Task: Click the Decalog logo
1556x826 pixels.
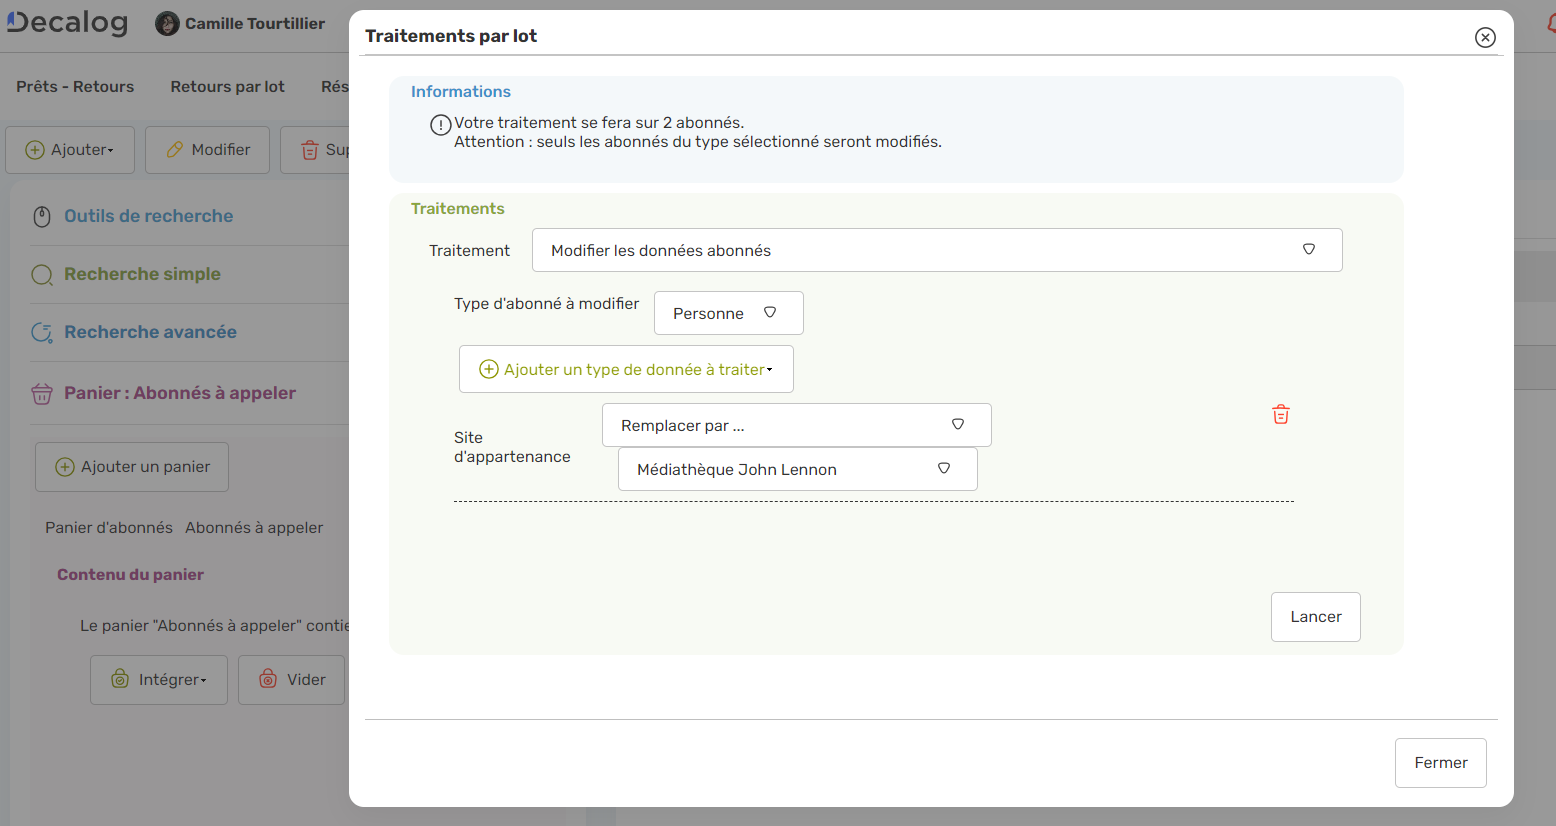Action: coord(66,22)
